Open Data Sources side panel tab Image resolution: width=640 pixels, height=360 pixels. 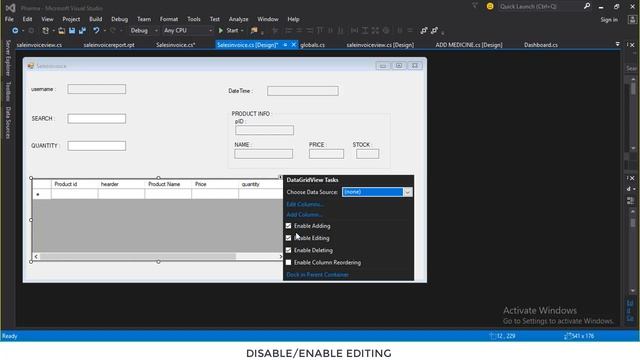(x=8, y=122)
